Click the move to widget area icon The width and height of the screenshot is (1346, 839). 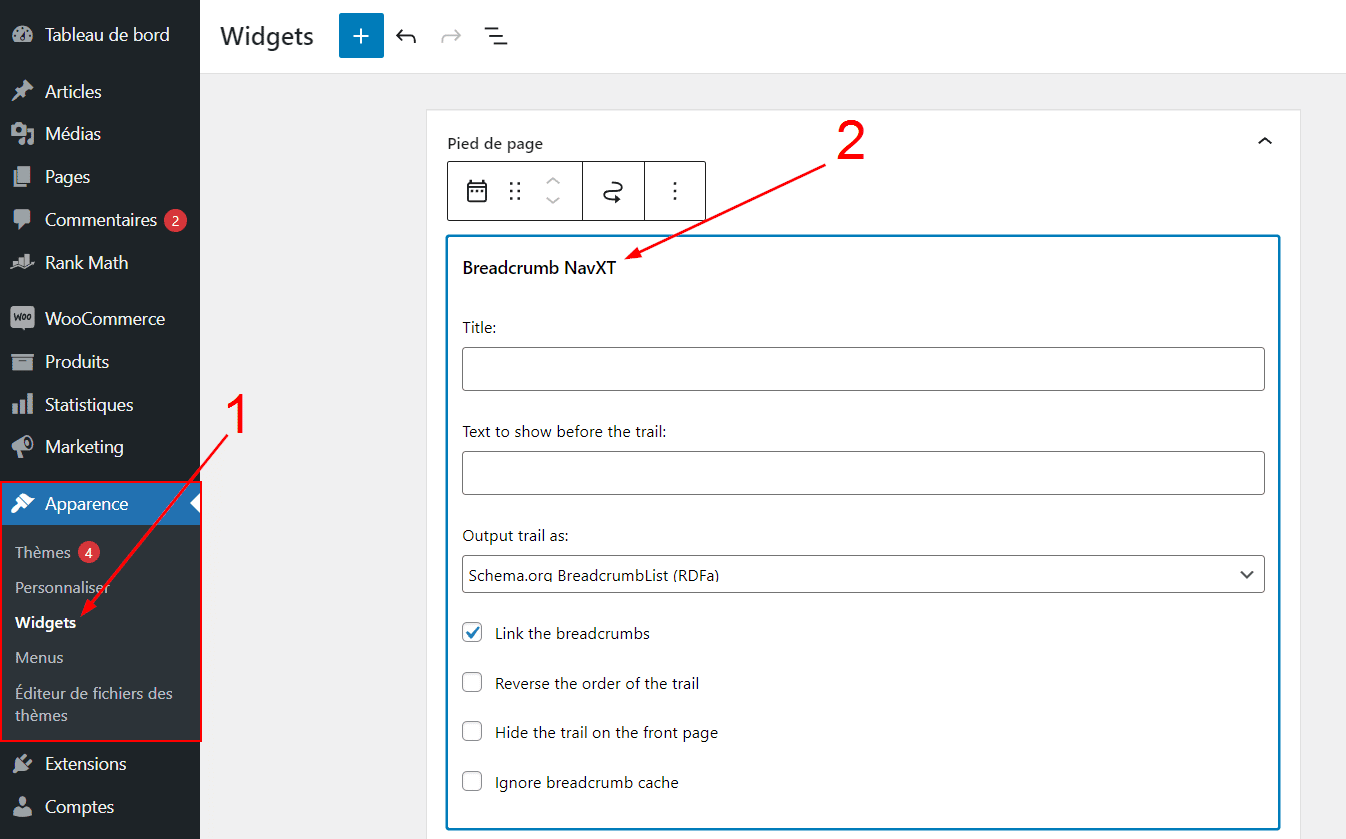click(x=612, y=191)
